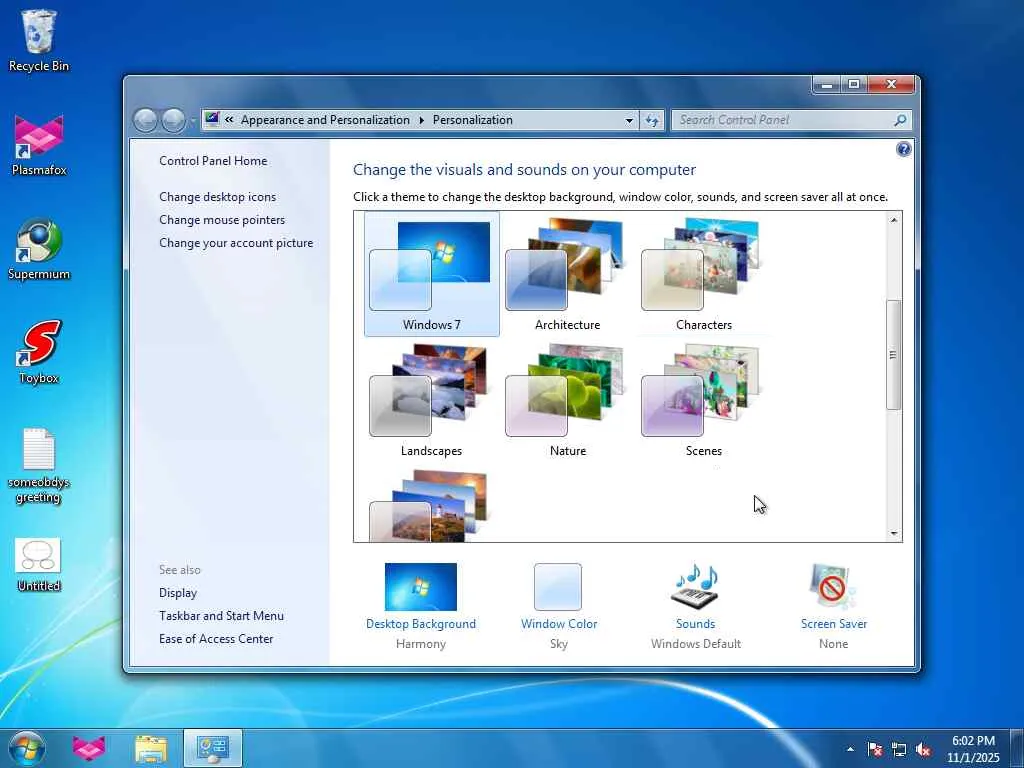This screenshot has height=768, width=1024.
Task: Open Change your account picture link
Action: (x=236, y=243)
